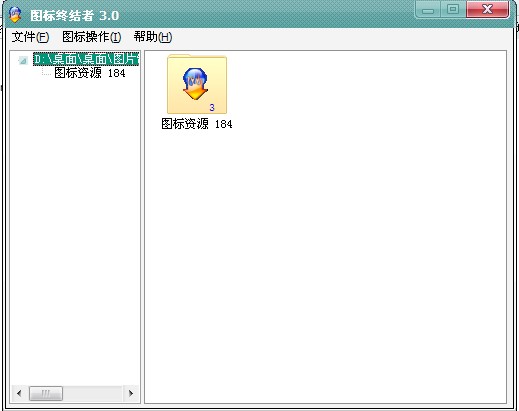
Task: Click the right arrow of tree scrollbar
Action: (x=131, y=393)
